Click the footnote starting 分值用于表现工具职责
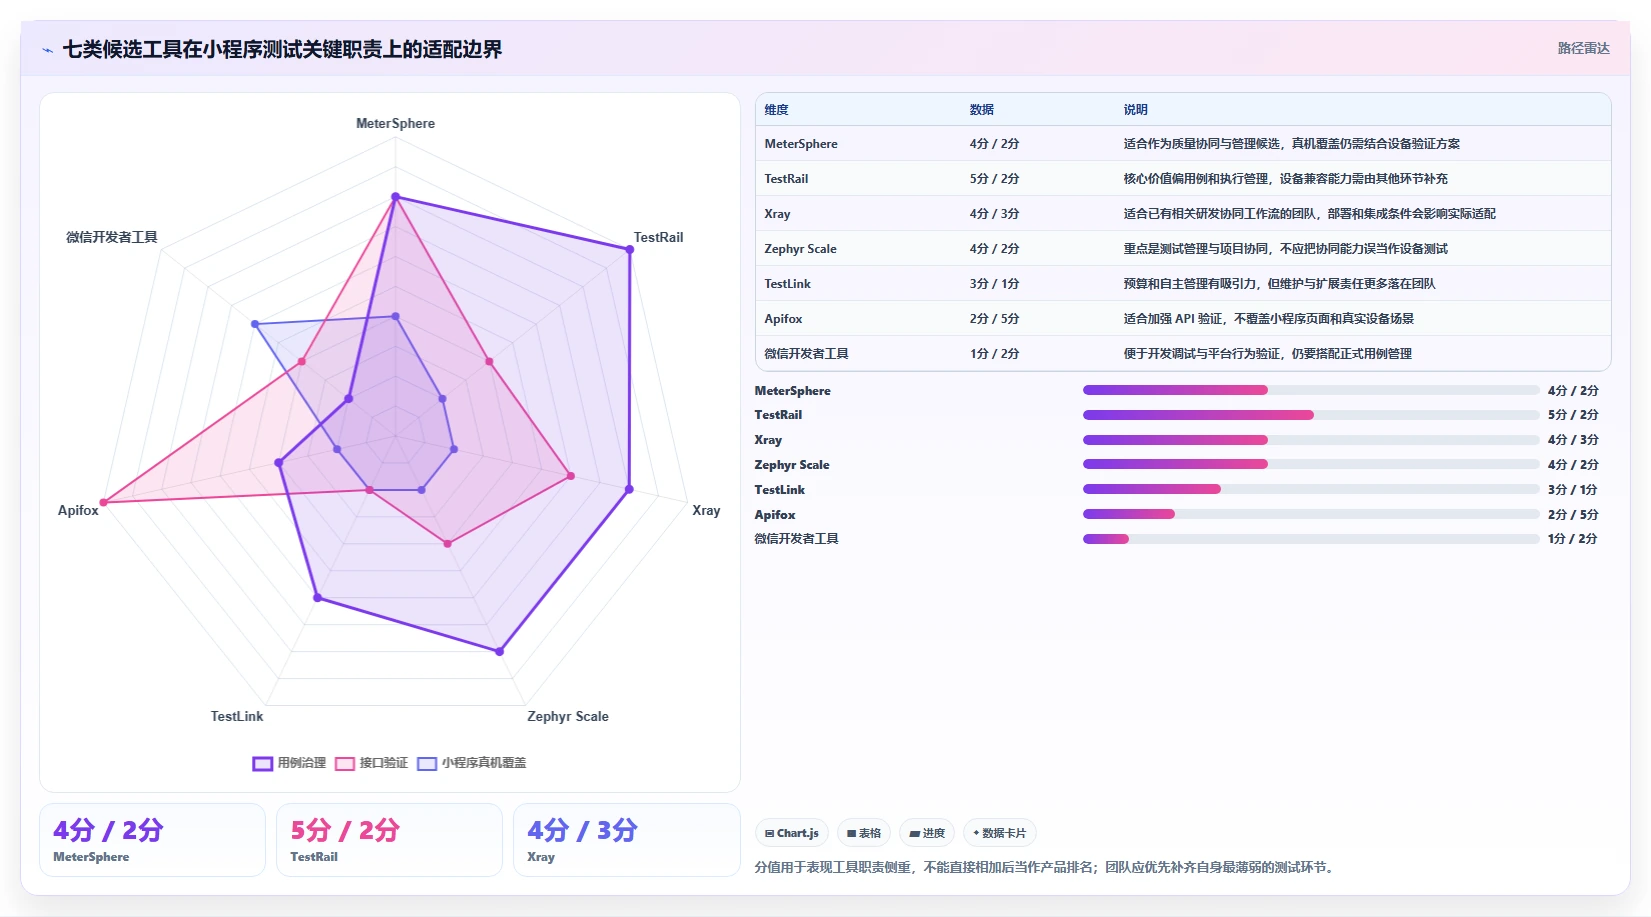The width and height of the screenshot is (1651, 917). pyautogui.click(x=1044, y=868)
